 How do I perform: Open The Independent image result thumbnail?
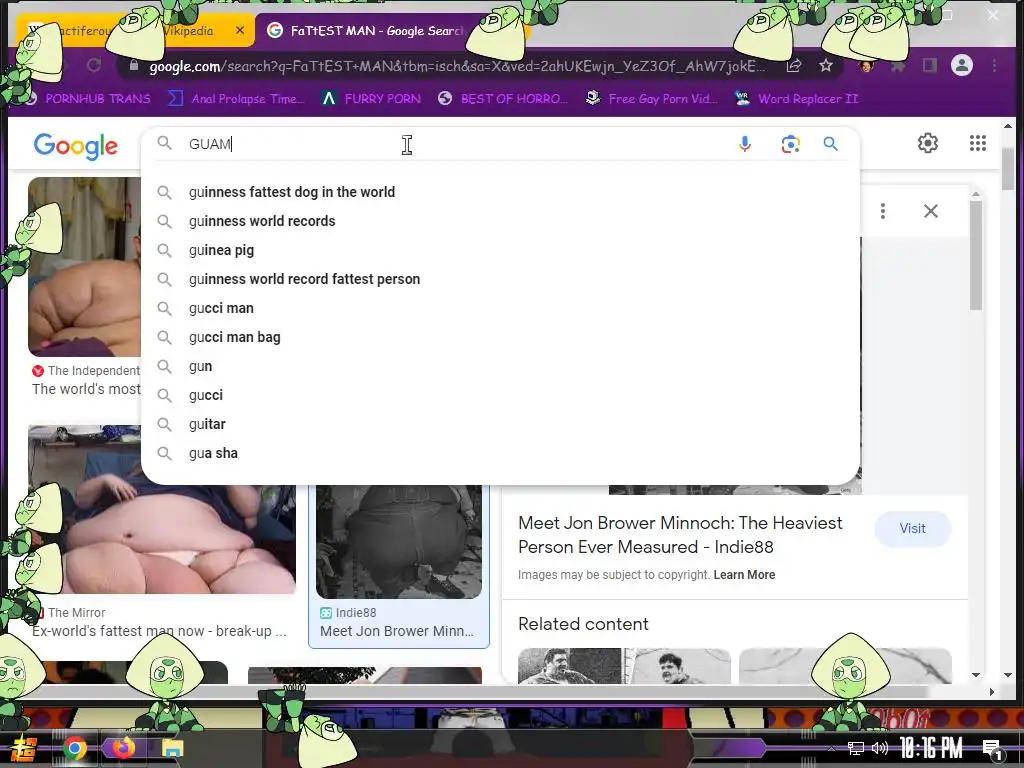pyautogui.click(x=84, y=266)
